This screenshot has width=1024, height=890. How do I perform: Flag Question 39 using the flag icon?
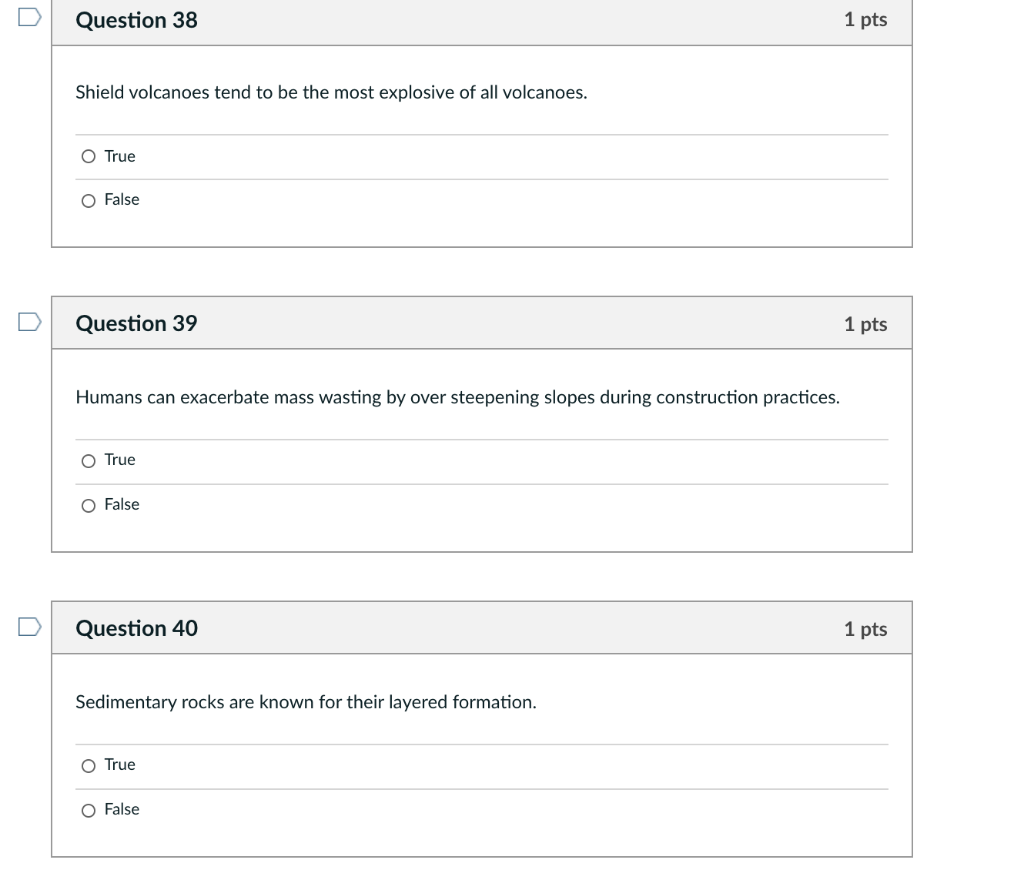29,322
